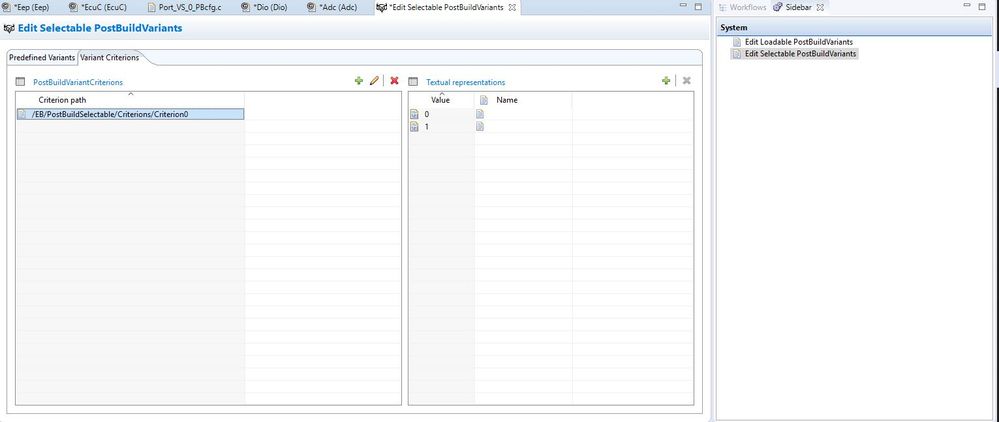Screen dimensions: 999x422
Task: Open the Port_VS_0_PBcfg.c file tab
Action: (185, 8)
